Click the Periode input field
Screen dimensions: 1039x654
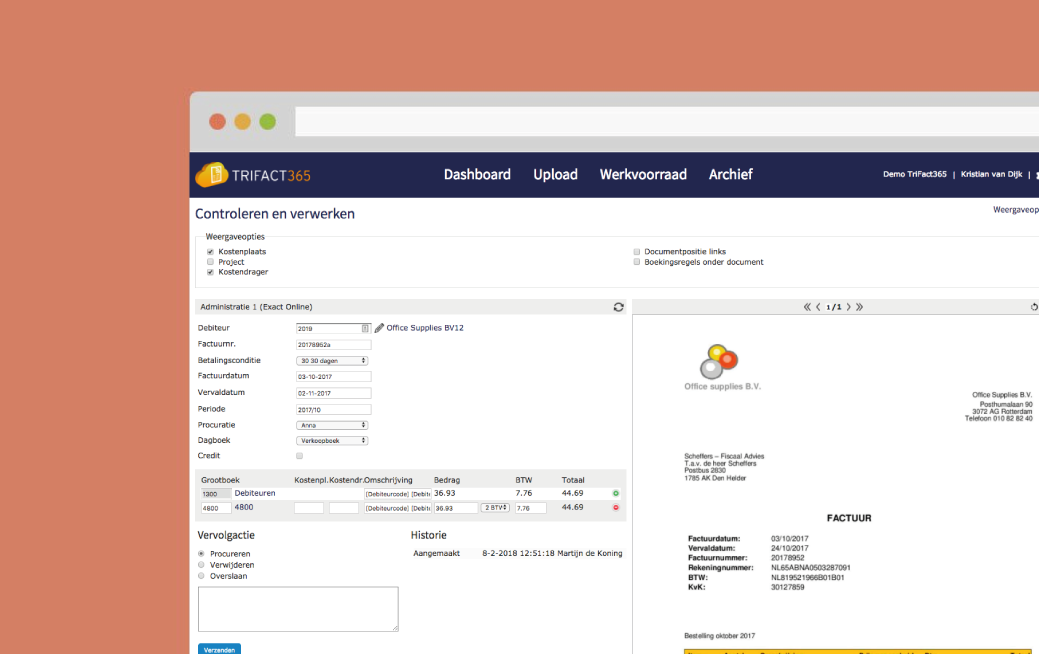click(x=333, y=409)
